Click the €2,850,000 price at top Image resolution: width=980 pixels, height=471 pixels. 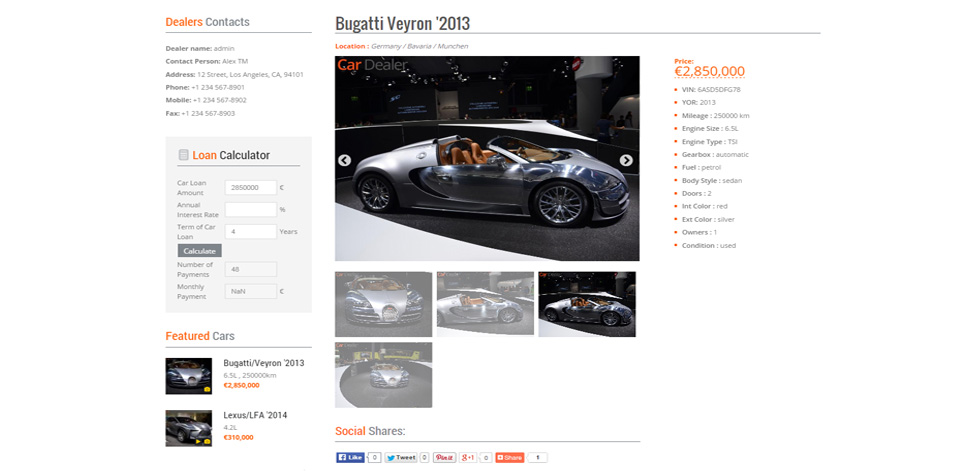(709, 71)
